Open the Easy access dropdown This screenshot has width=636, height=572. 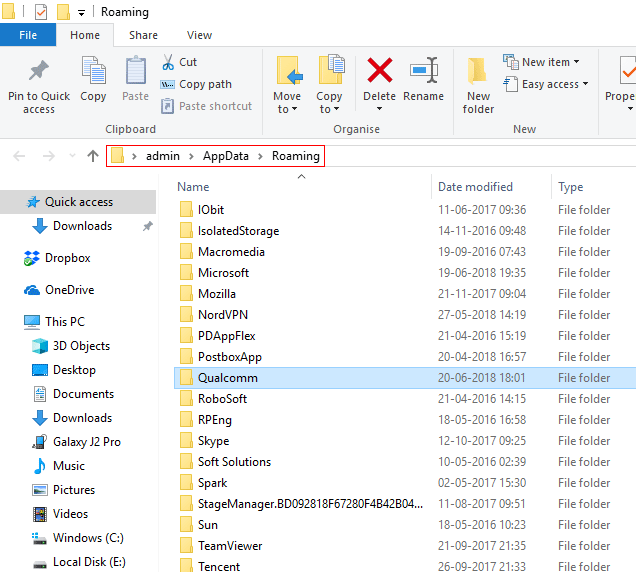tap(585, 84)
